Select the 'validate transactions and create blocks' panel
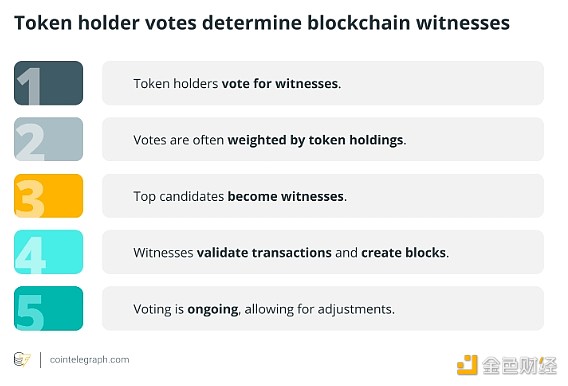The image size is (568, 386). coord(323,252)
